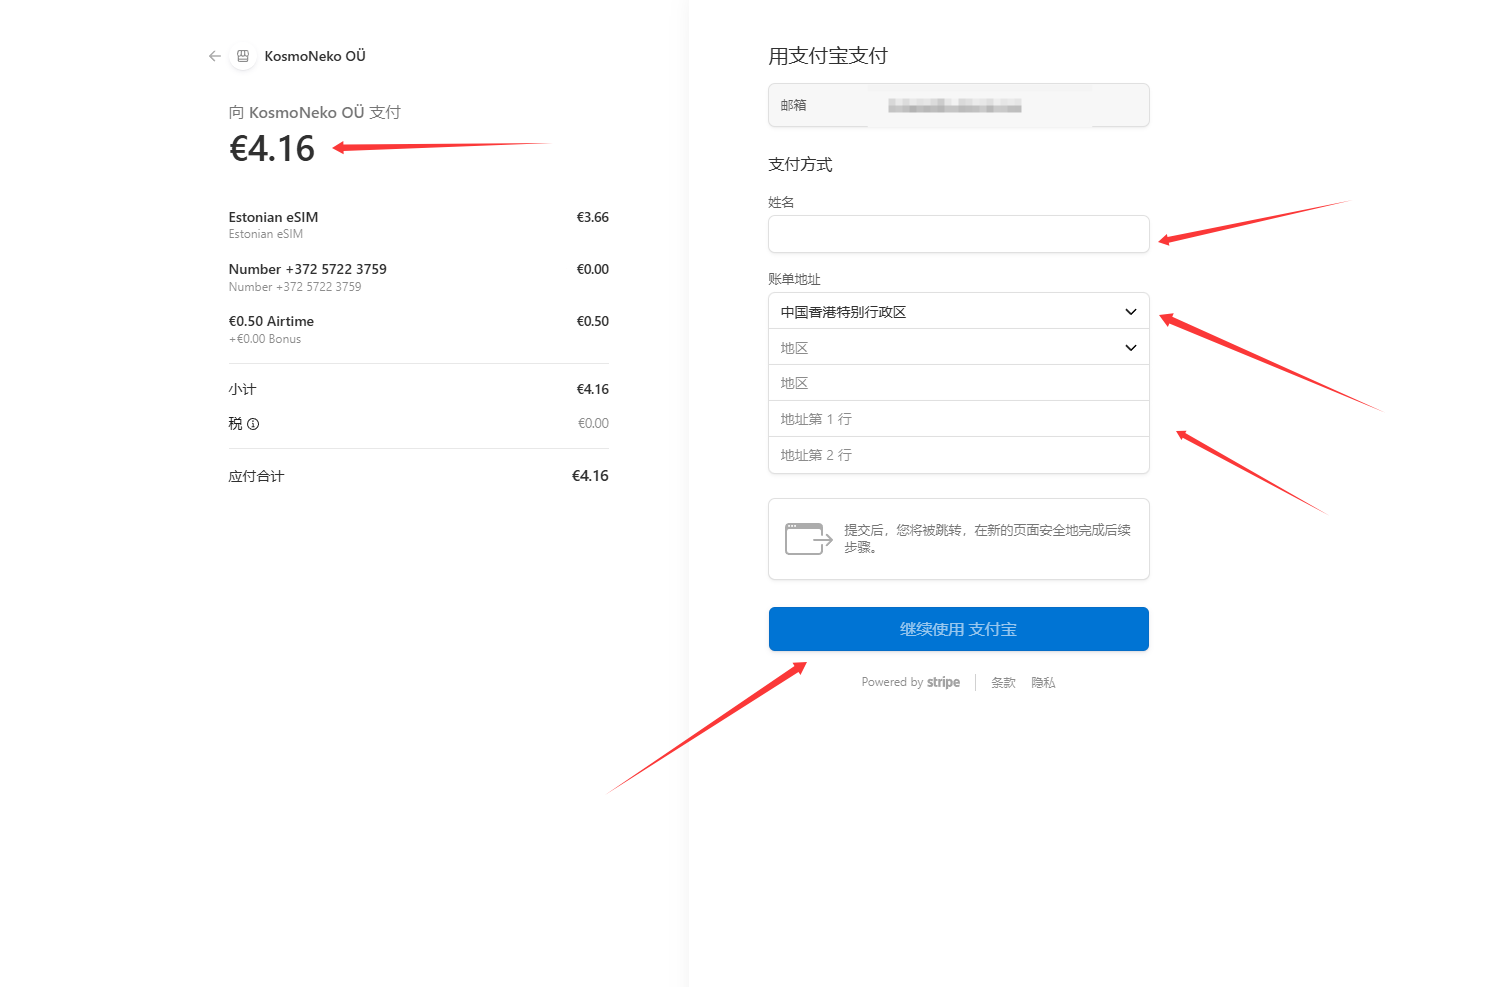
Task: Open the 条款 terms link
Action: coord(1003,683)
